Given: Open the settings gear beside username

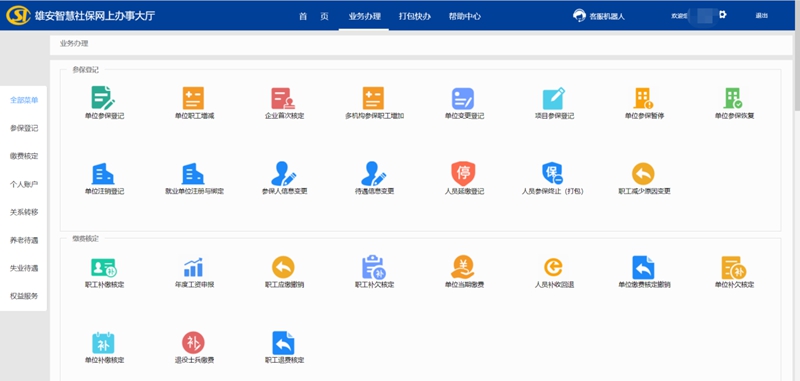Looking at the screenshot, I should (722, 15).
